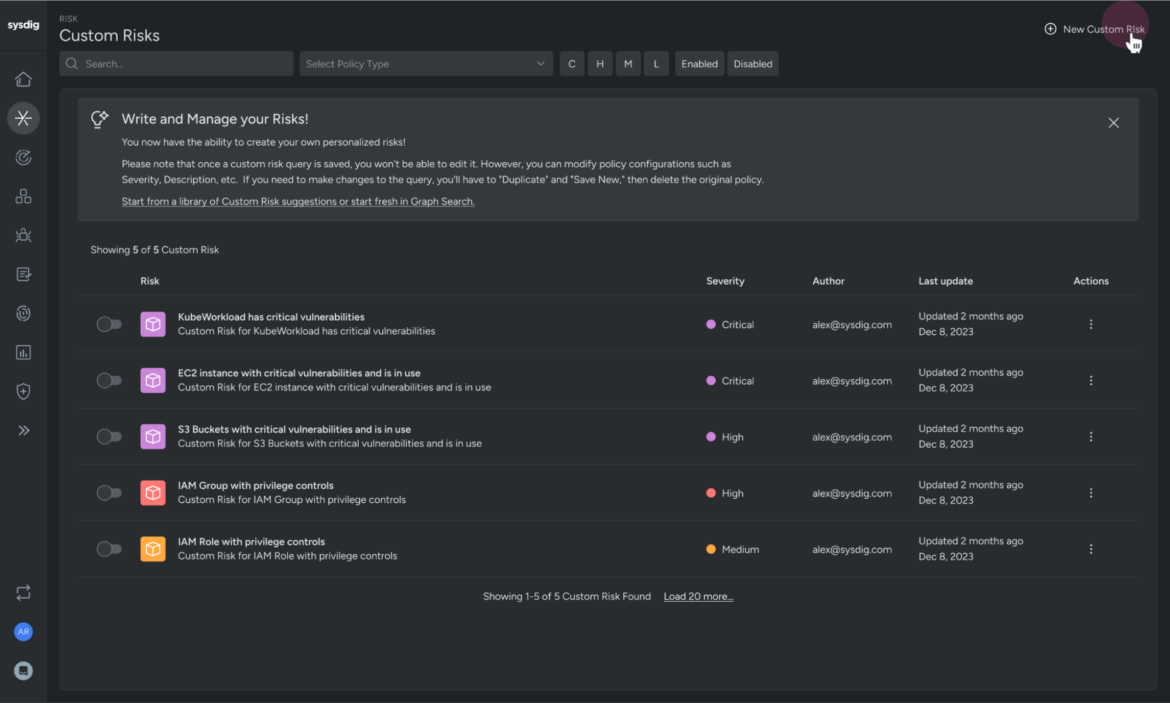The width and height of the screenshot is (1170, 703).
Task: Filter by Disabled risks
Action: coord(753,64)
